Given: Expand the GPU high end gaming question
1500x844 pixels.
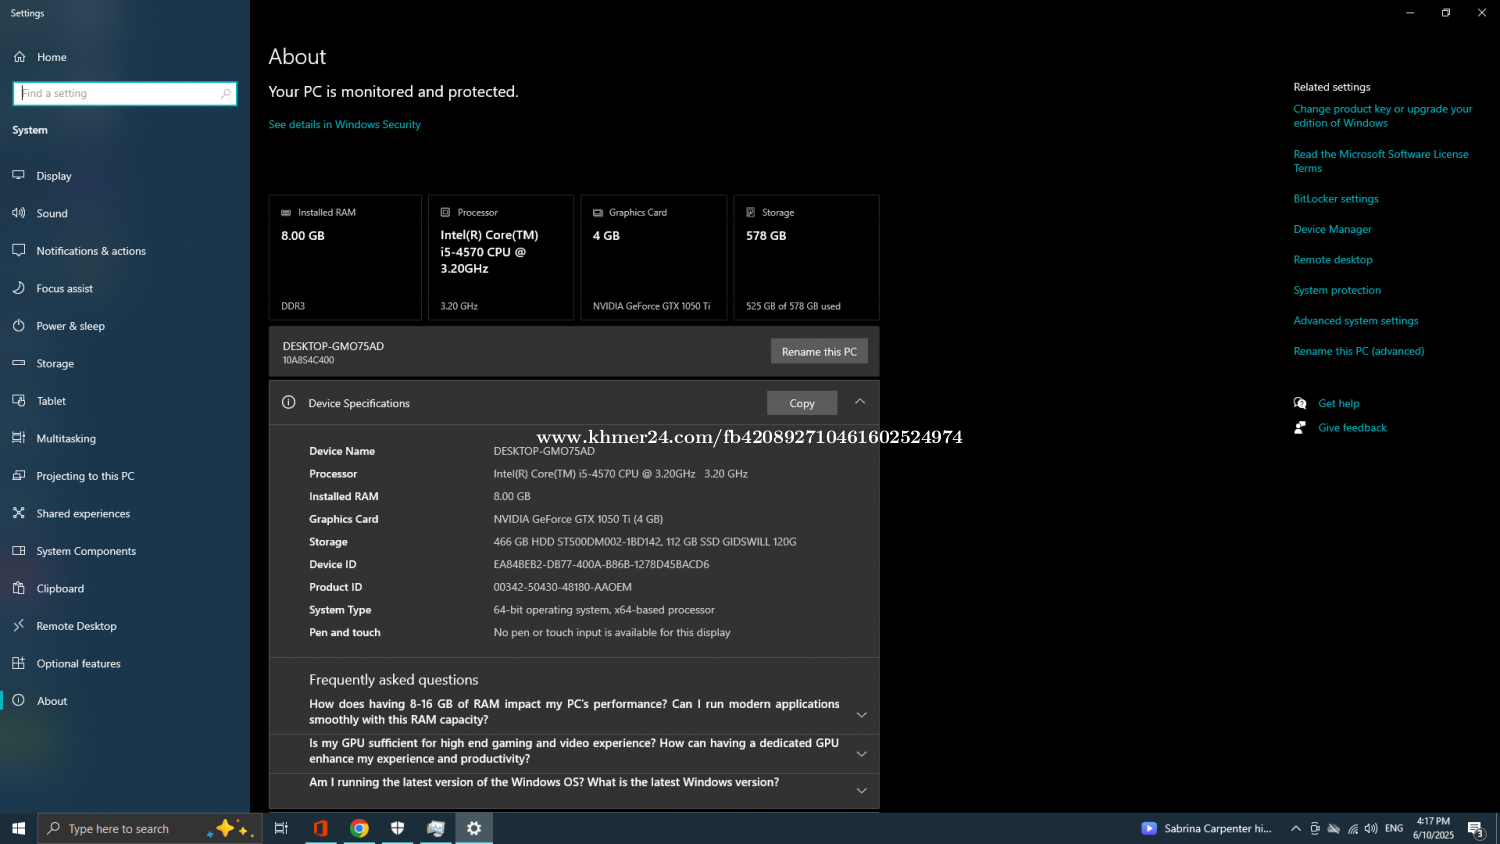Looking at the screenshot, I should pyautogui.click(x=862, y=753).
